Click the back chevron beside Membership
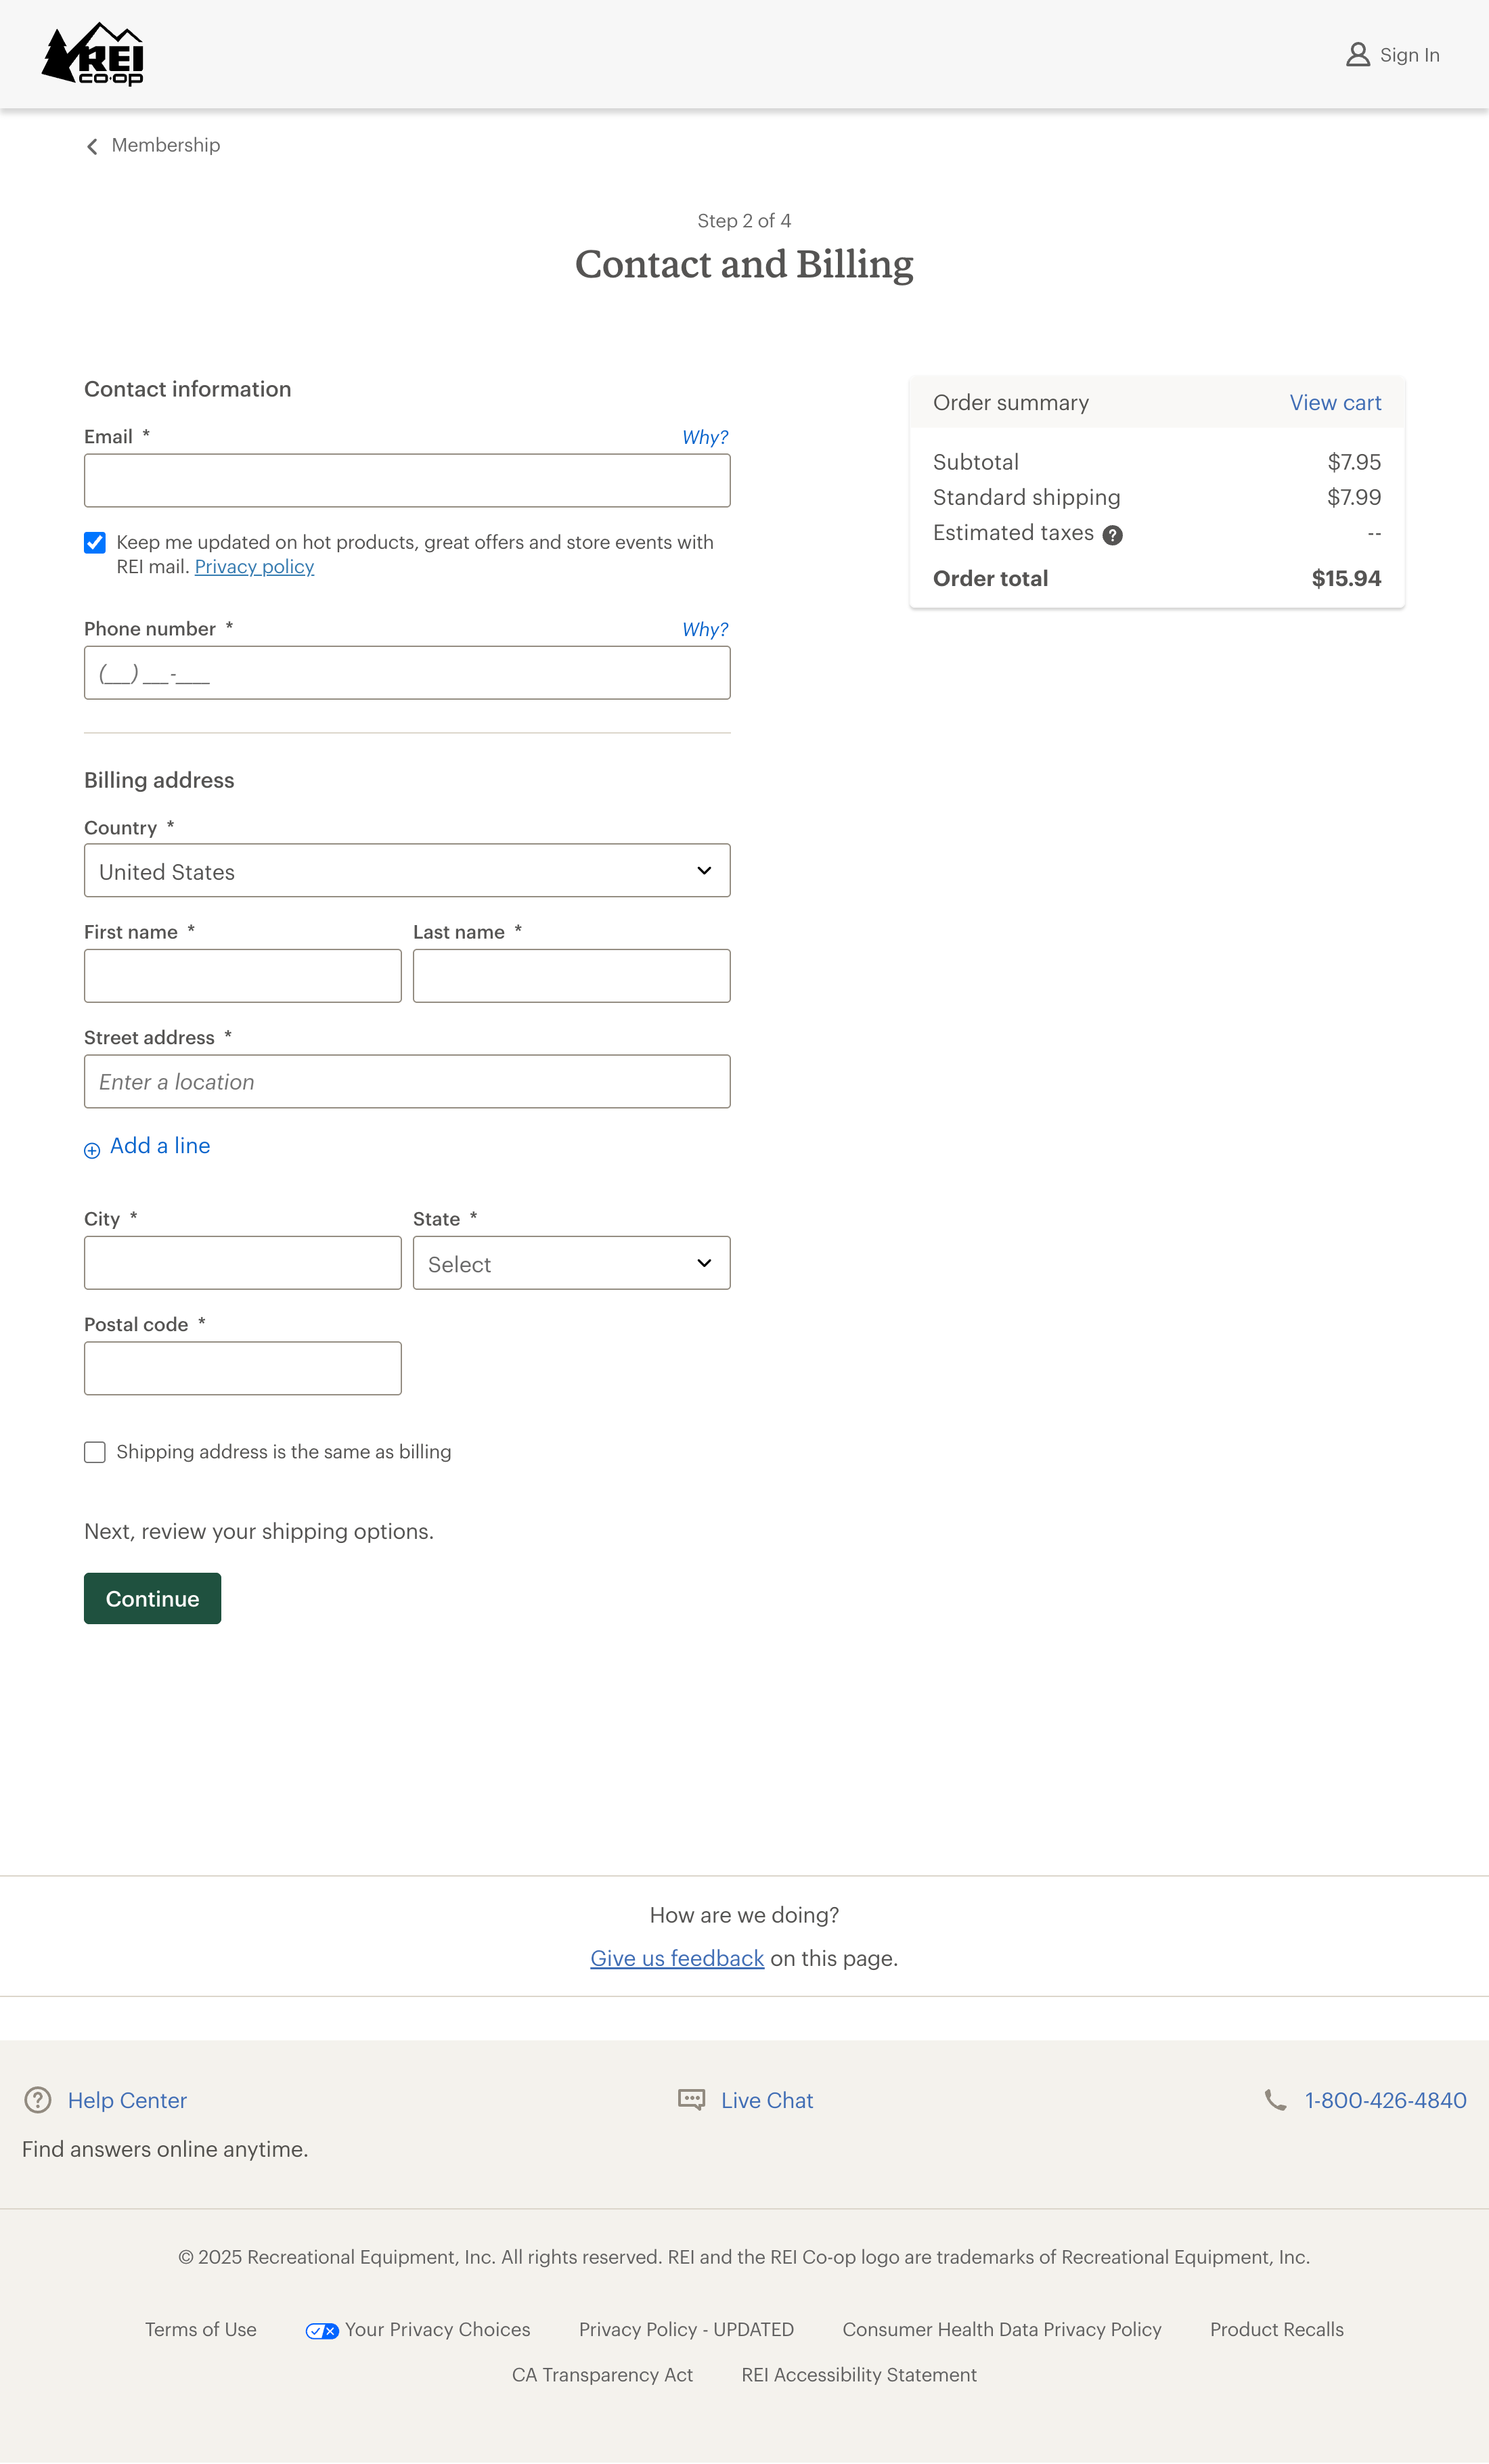Viewport: 1489px width, 2464px height. point(92,147)
